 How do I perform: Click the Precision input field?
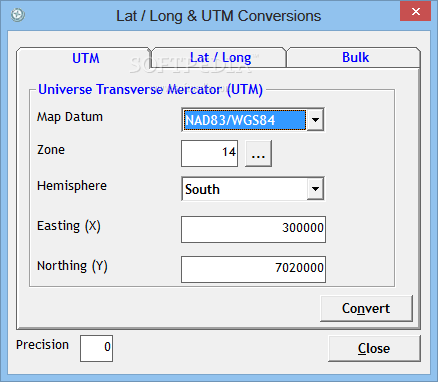[96, 348]
